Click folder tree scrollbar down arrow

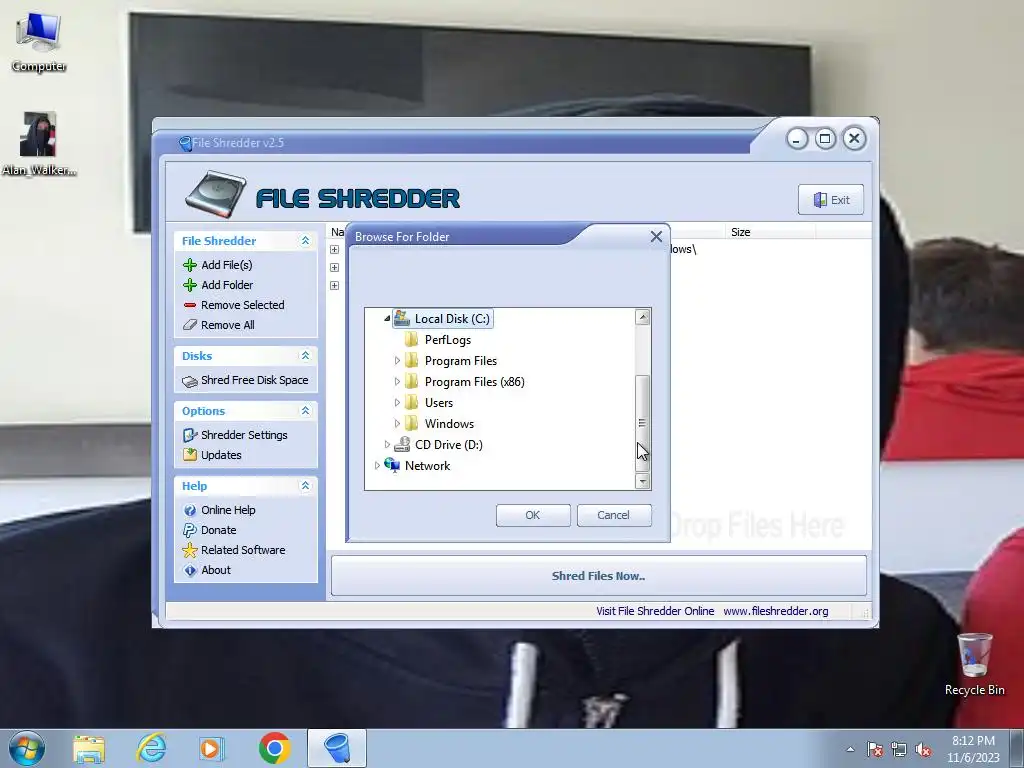[643, 481]
